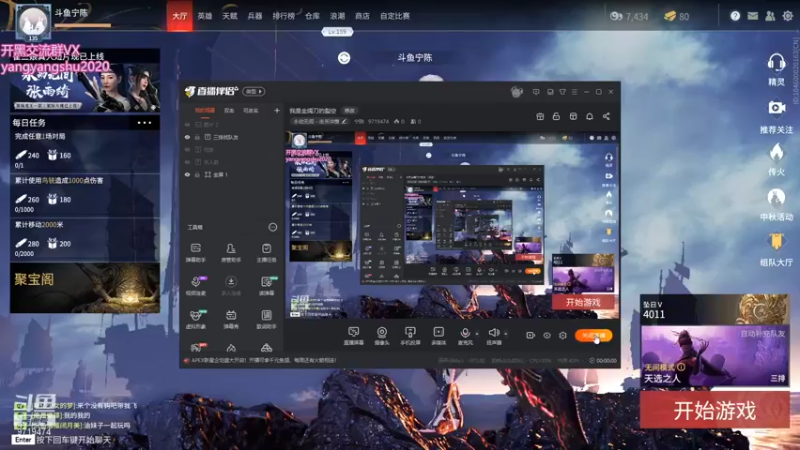The height and width of the screenshot is (450, 800).
Task: Toggle visibility of the 全屏 1 source
Action: [187, 174]
